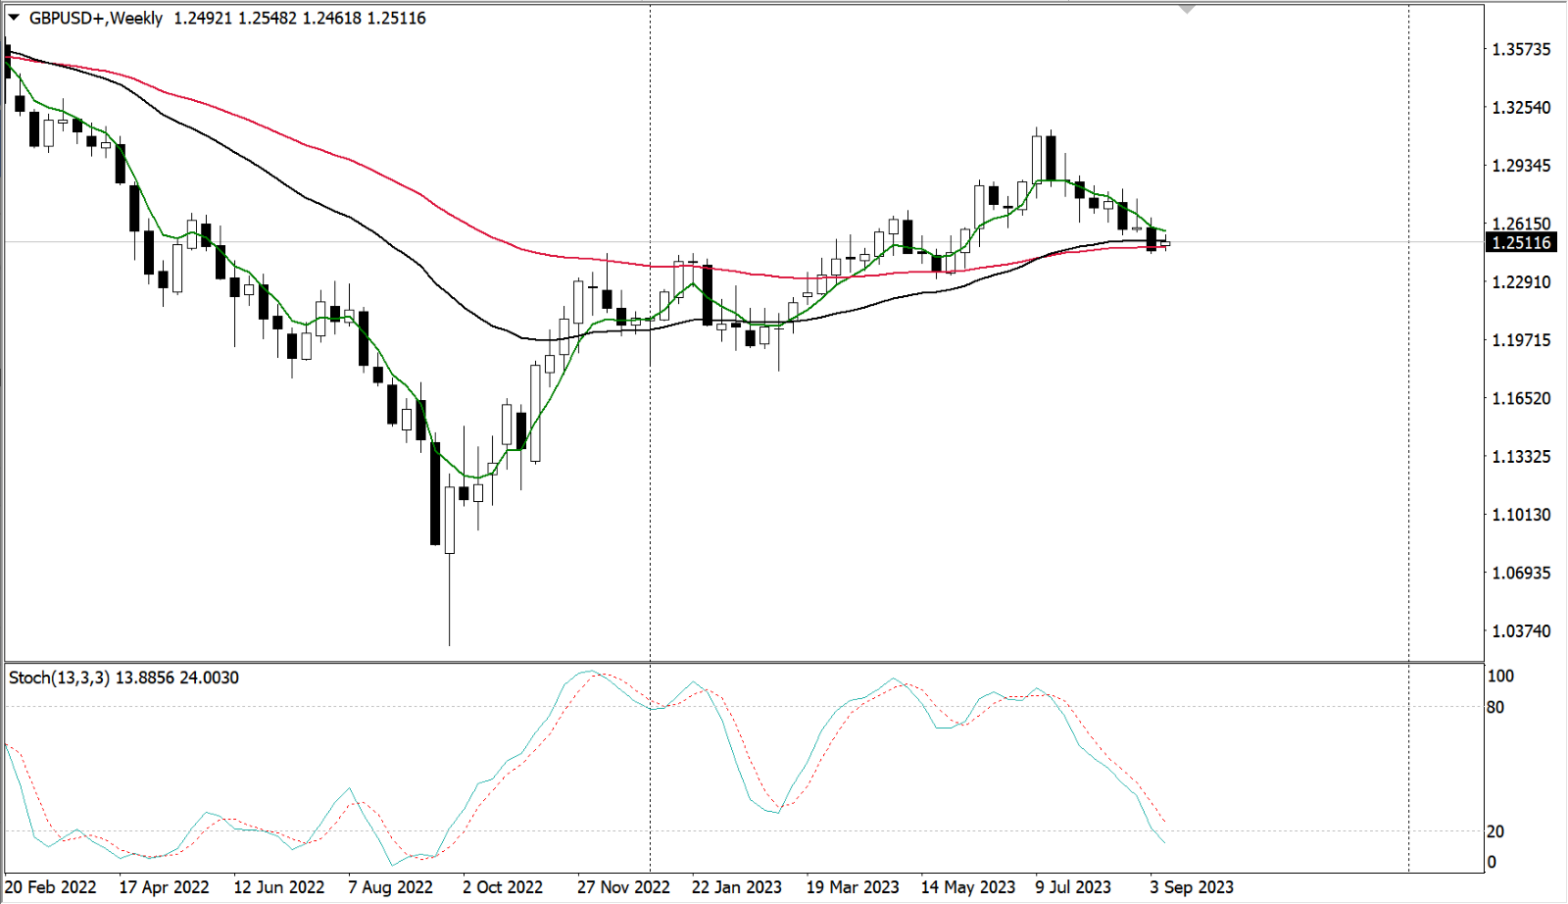Click the 1.10130 price scale label
1568x904 pixels.
point(1521,515)
